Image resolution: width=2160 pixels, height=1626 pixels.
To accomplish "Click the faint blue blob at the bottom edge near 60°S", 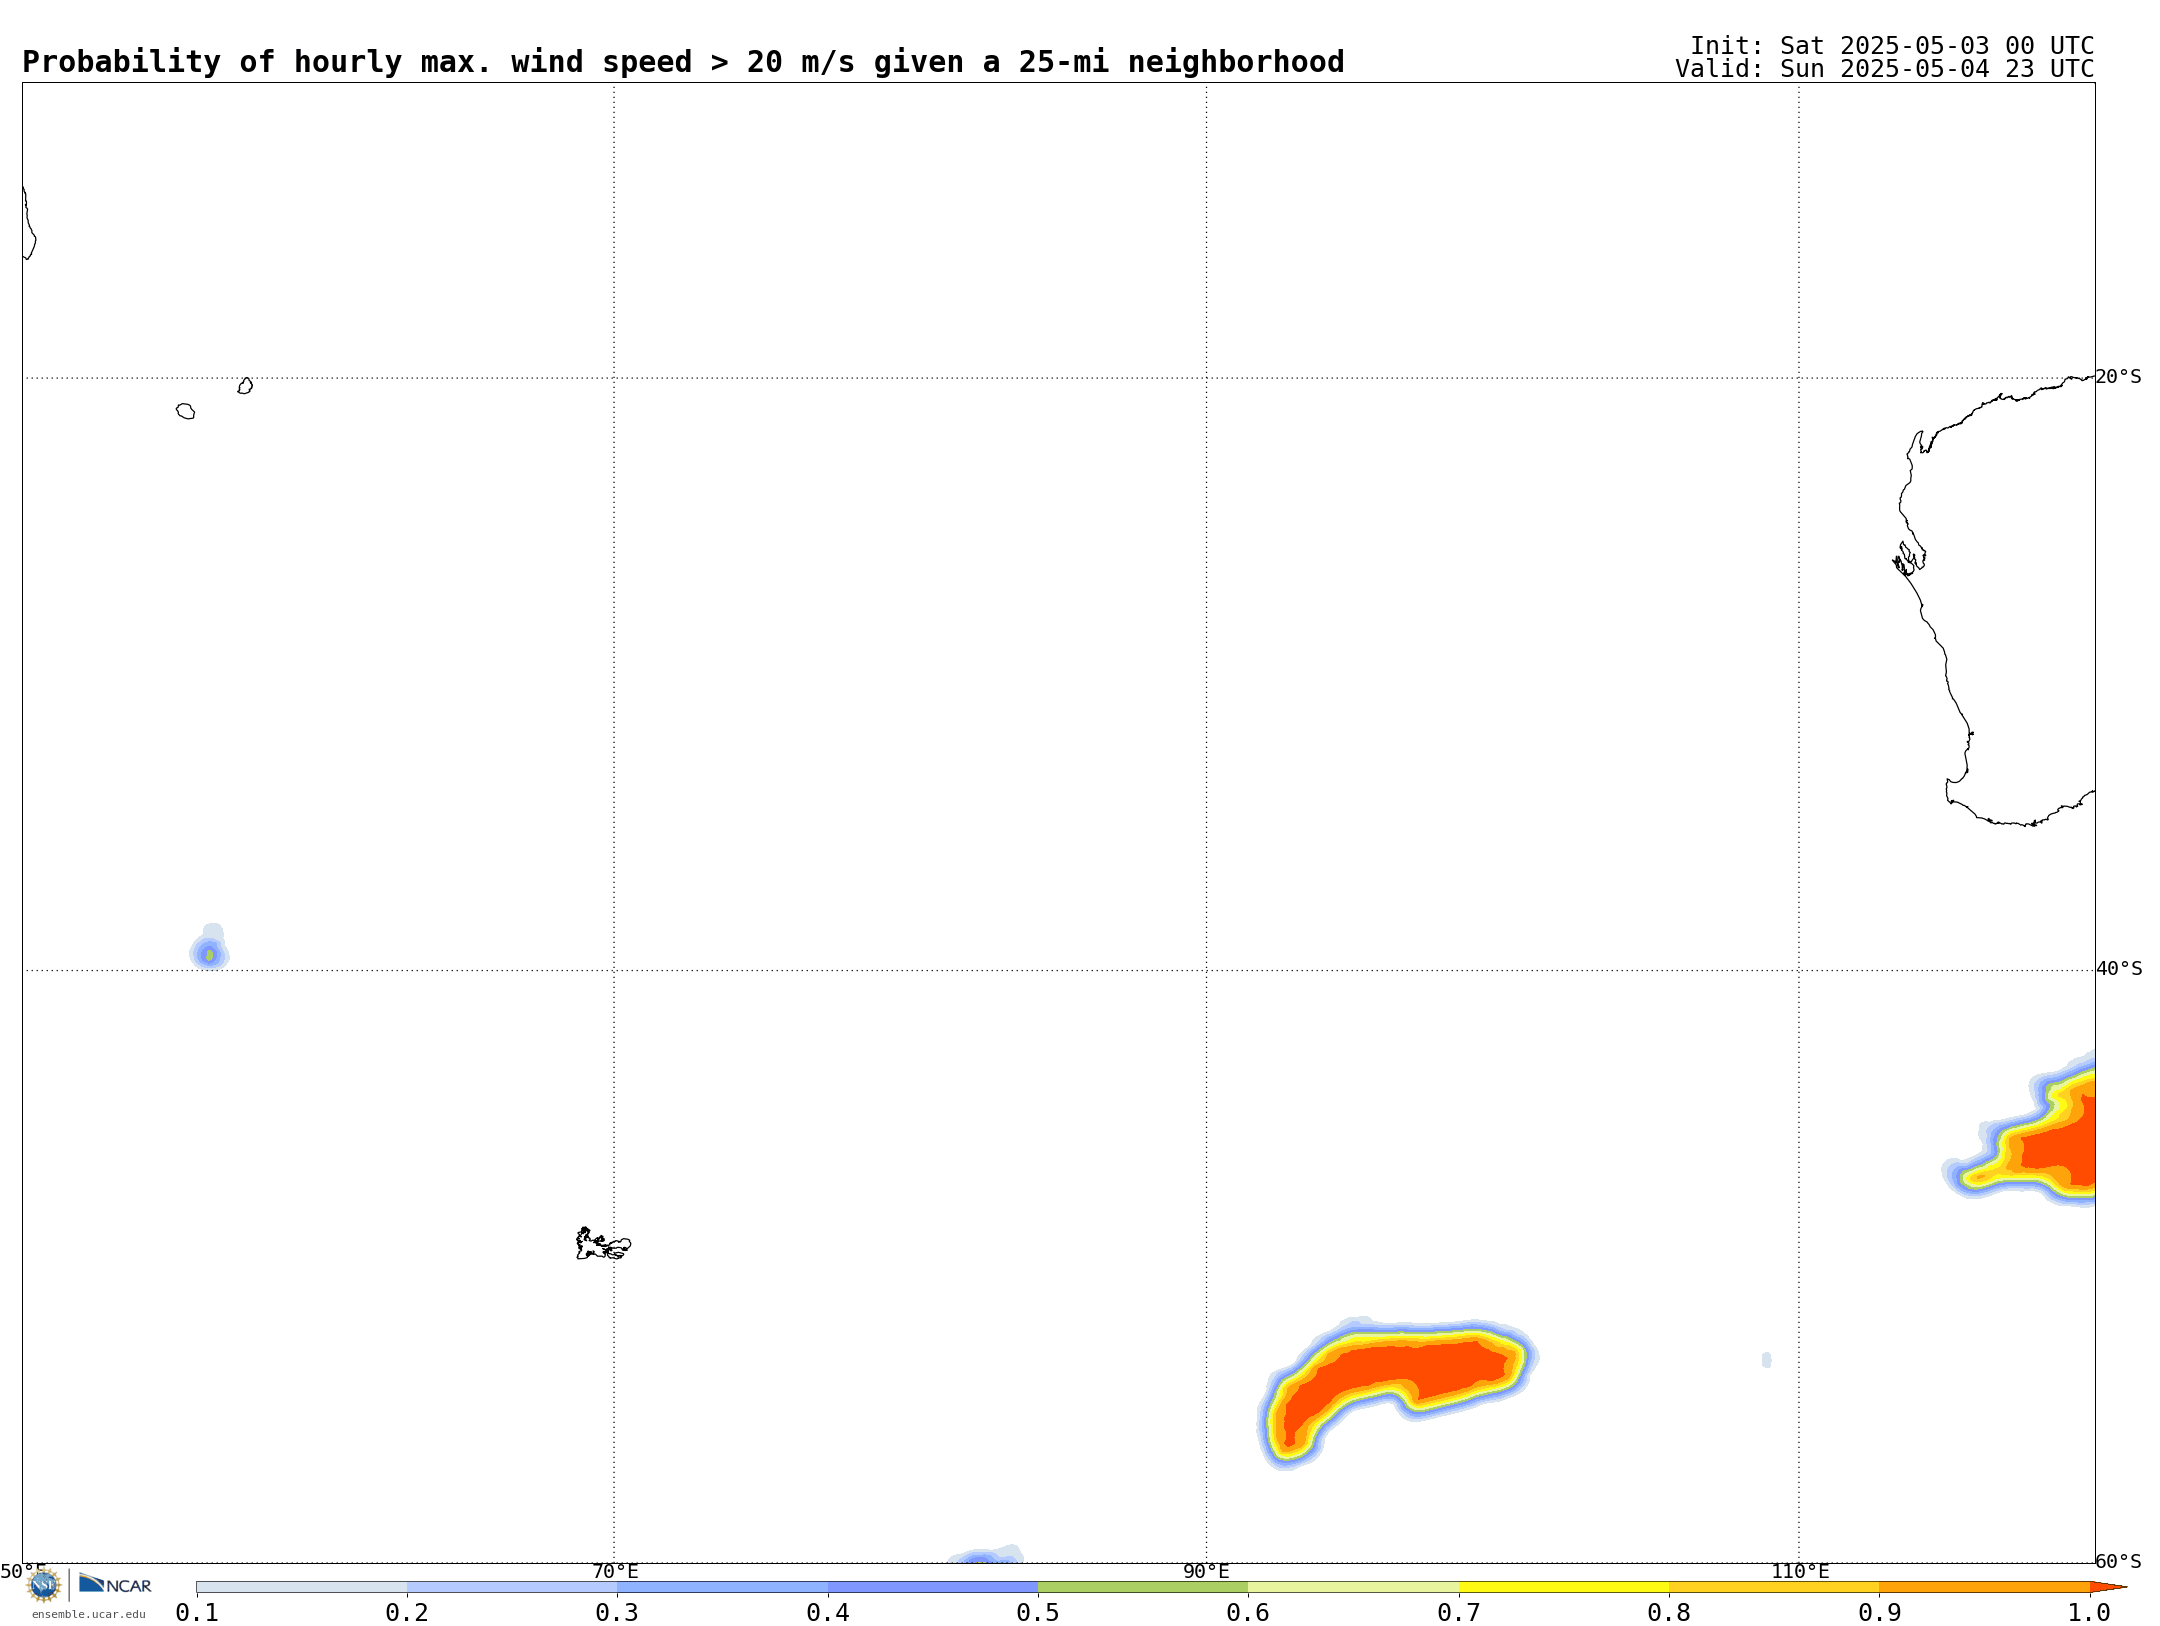I will pyautogui.click(x=985, y=1554).
